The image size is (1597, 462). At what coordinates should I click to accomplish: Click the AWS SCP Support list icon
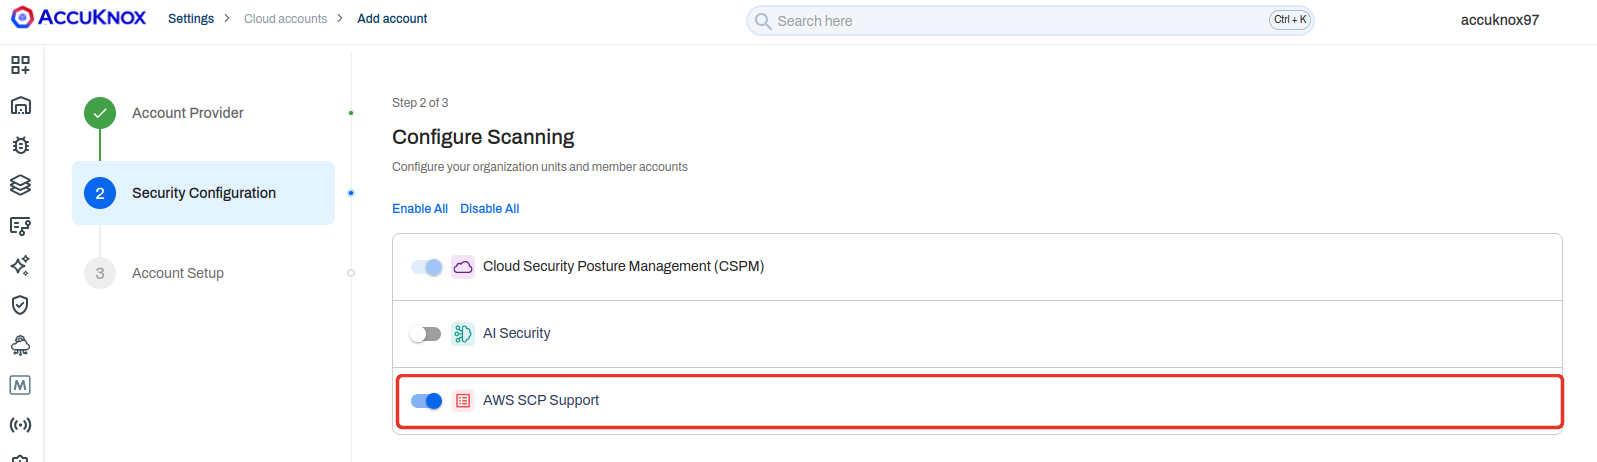[463, 401]
